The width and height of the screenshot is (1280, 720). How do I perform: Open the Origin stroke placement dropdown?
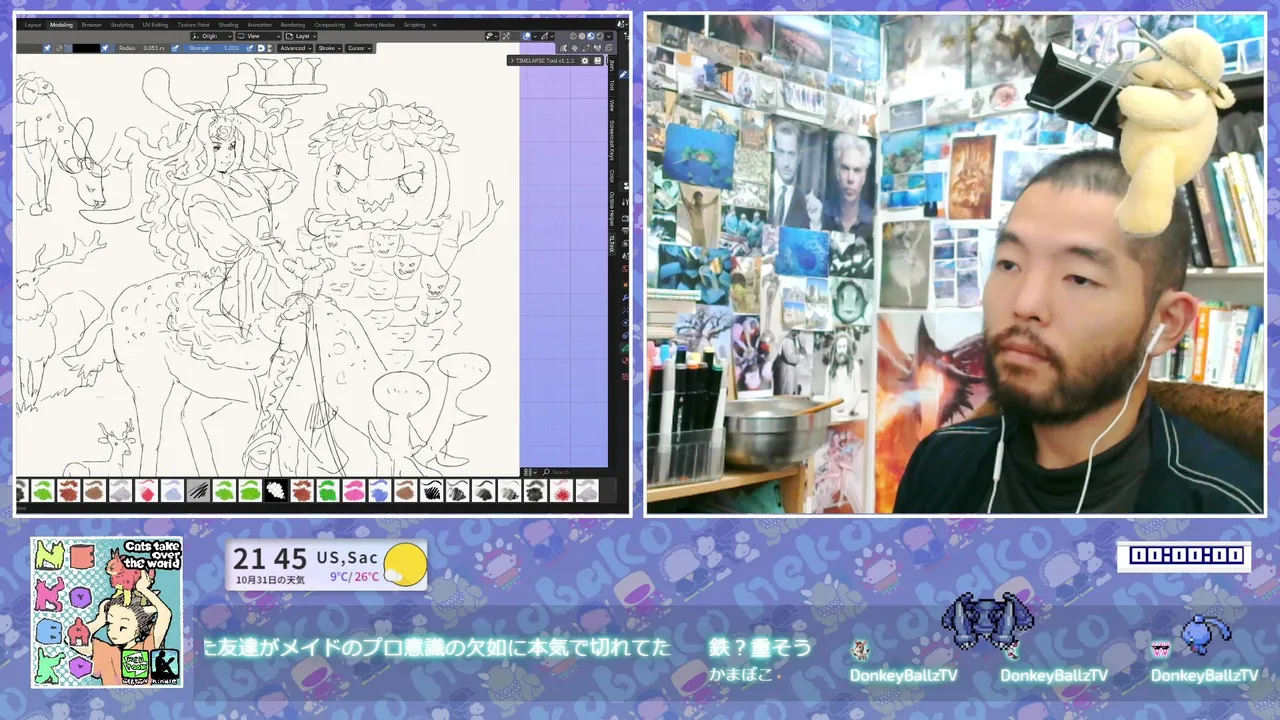[212, 36]
